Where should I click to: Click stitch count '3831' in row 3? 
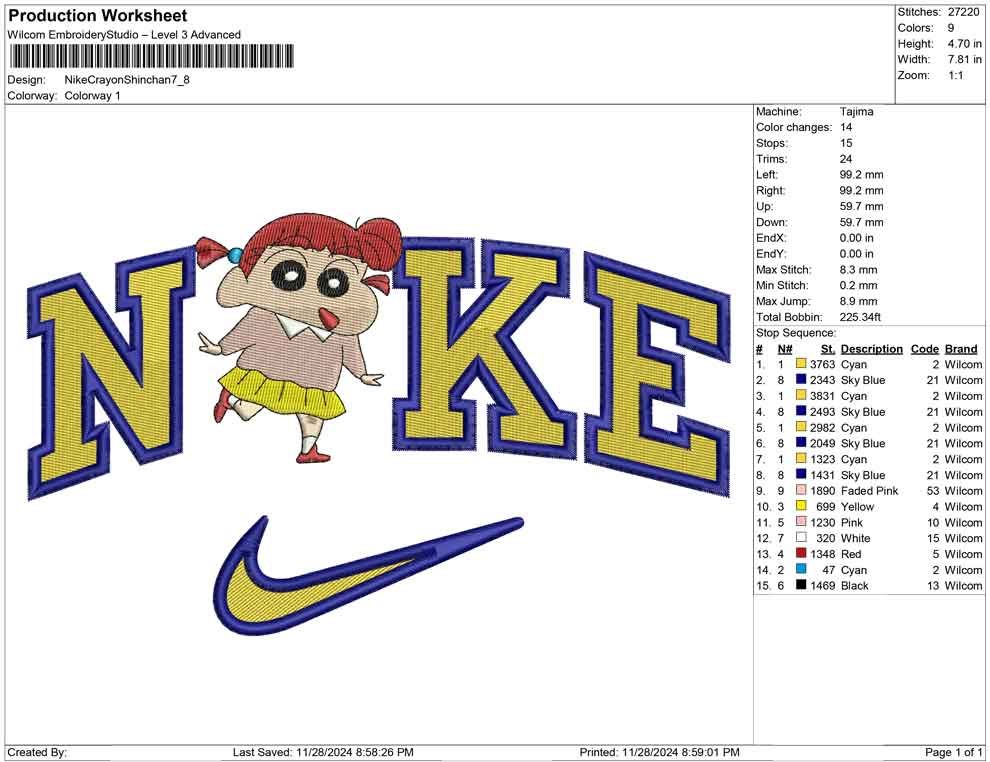pos(823,396)
